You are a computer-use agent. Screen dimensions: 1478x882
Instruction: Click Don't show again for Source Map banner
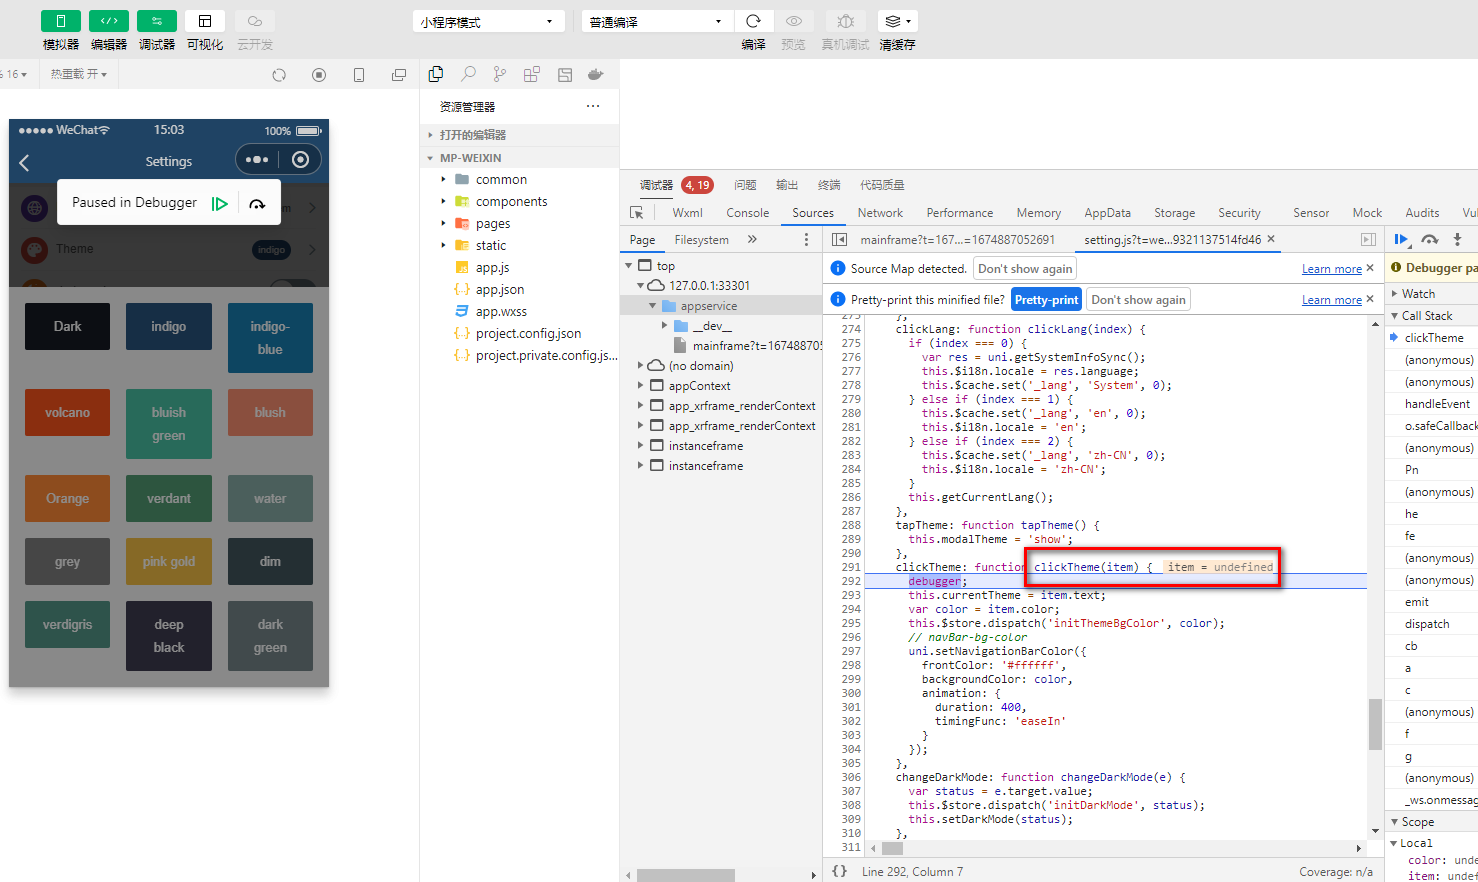pyautogui.click(x=1025, y=268)
